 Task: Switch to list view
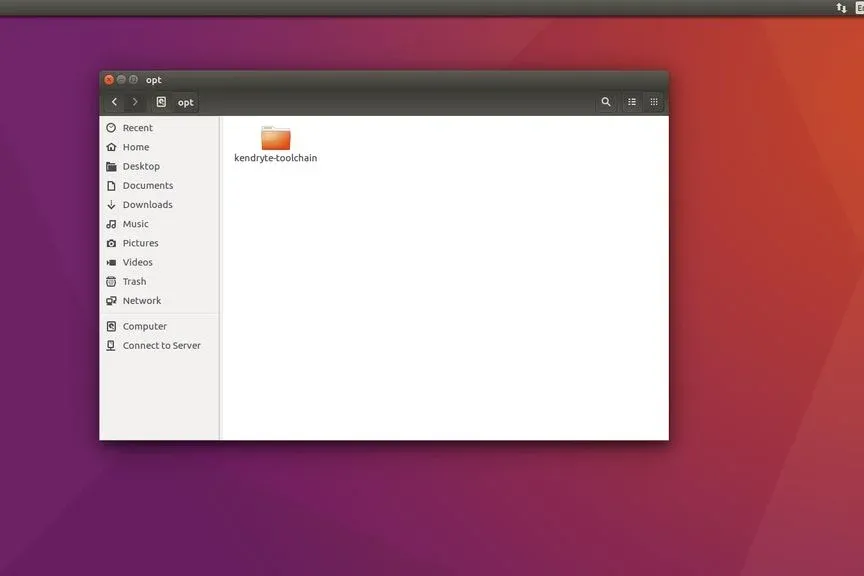pos(632,102)
